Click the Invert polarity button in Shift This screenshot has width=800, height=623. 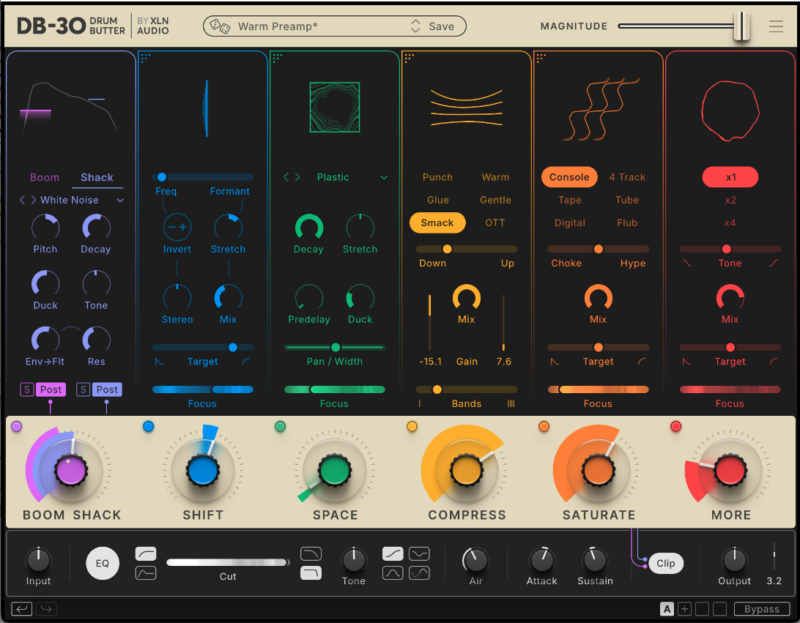tap(177, 226)
